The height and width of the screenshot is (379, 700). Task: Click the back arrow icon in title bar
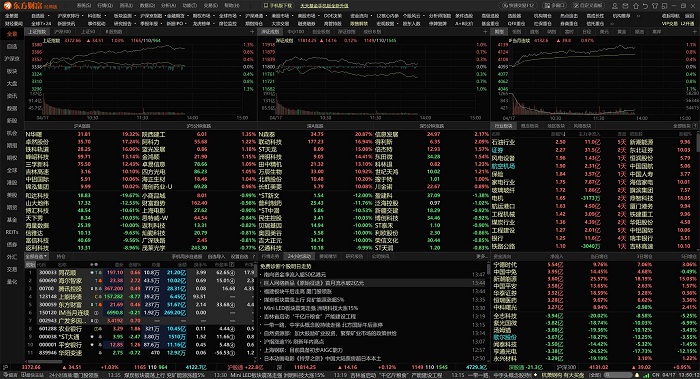[x=645, y=6]
